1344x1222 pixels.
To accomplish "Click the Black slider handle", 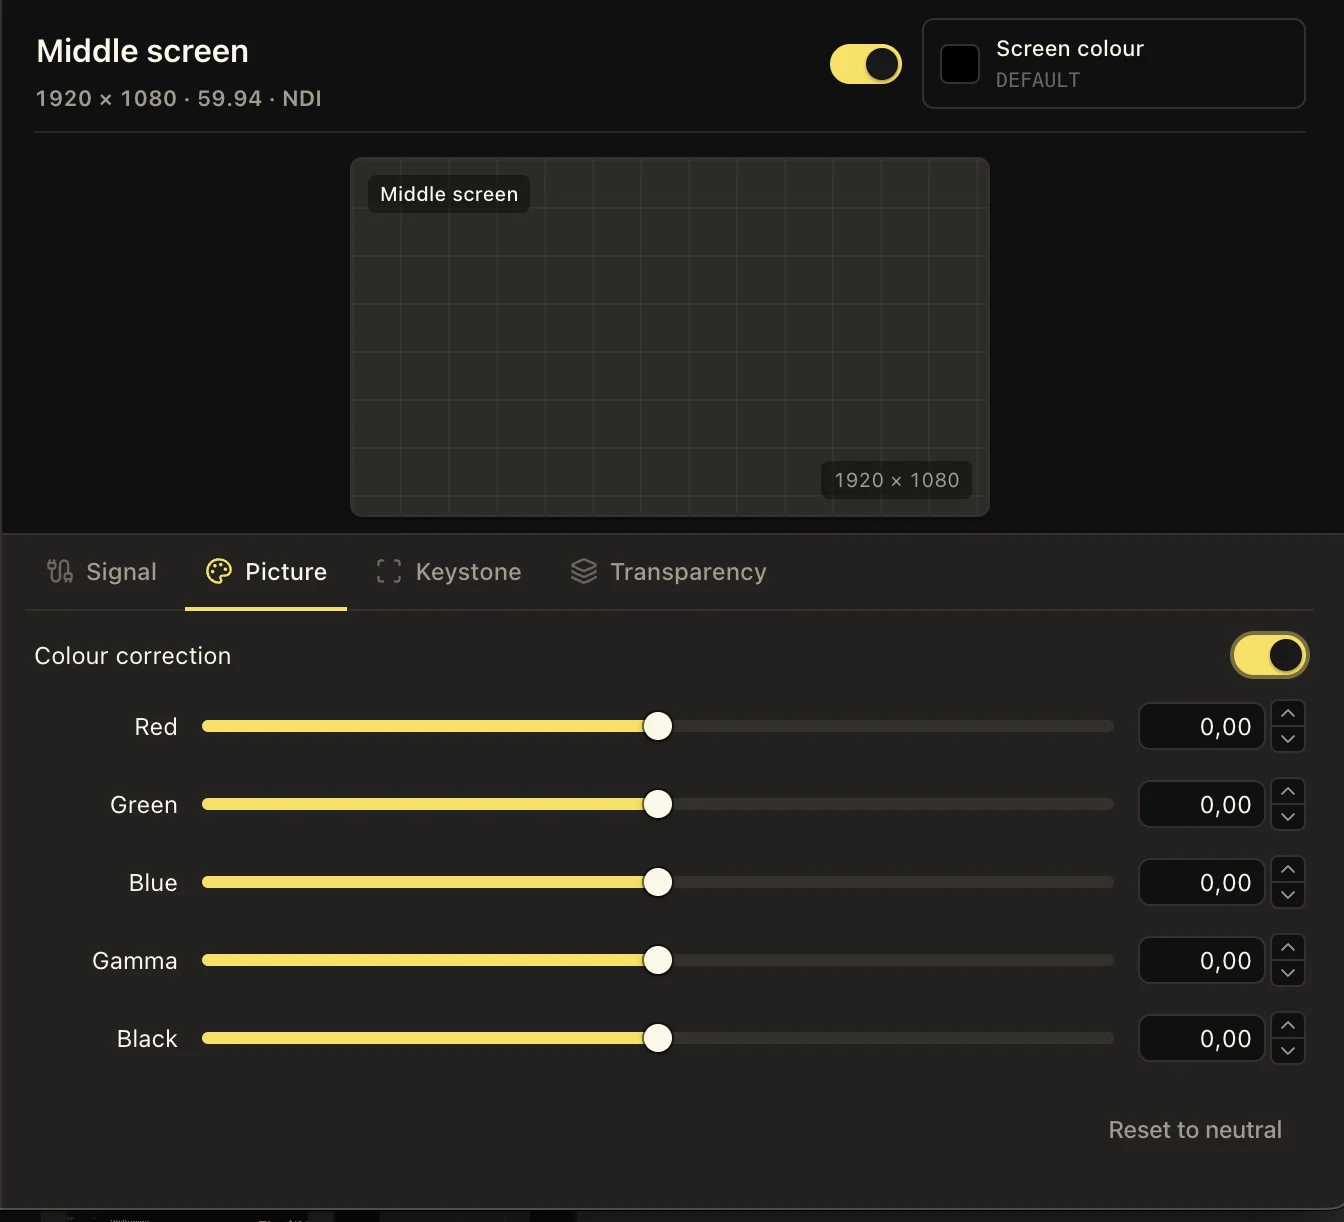I will click(658, 1038).
